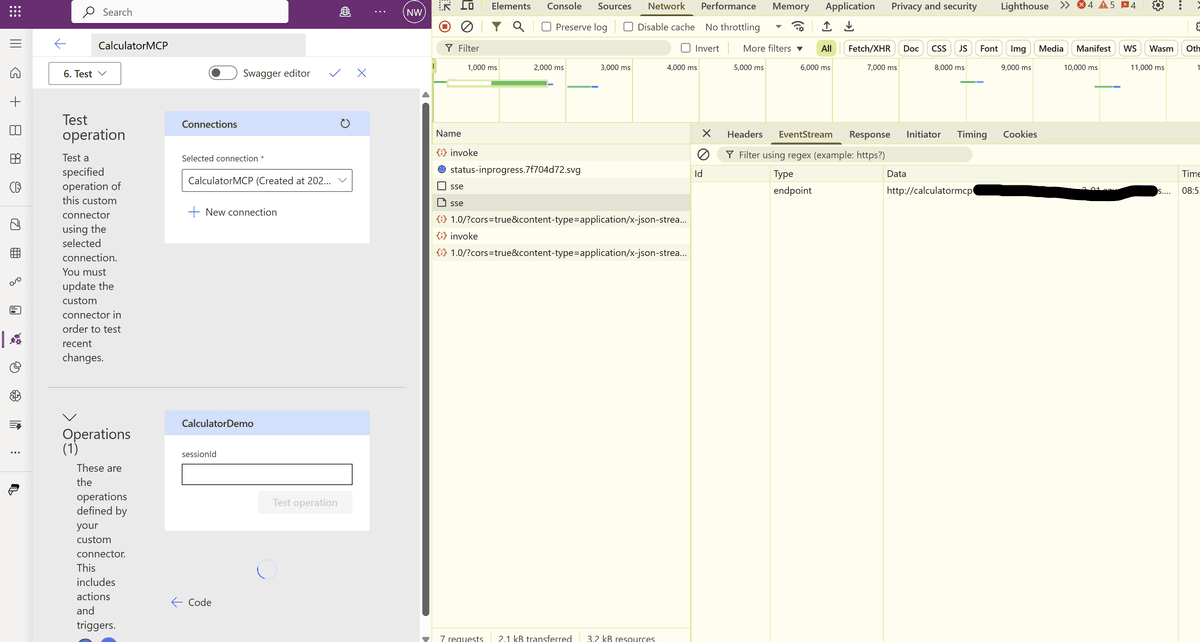Select the Custom connectors sidebar icon
The width and height of the screenshot is (1200, 642).
15,340
